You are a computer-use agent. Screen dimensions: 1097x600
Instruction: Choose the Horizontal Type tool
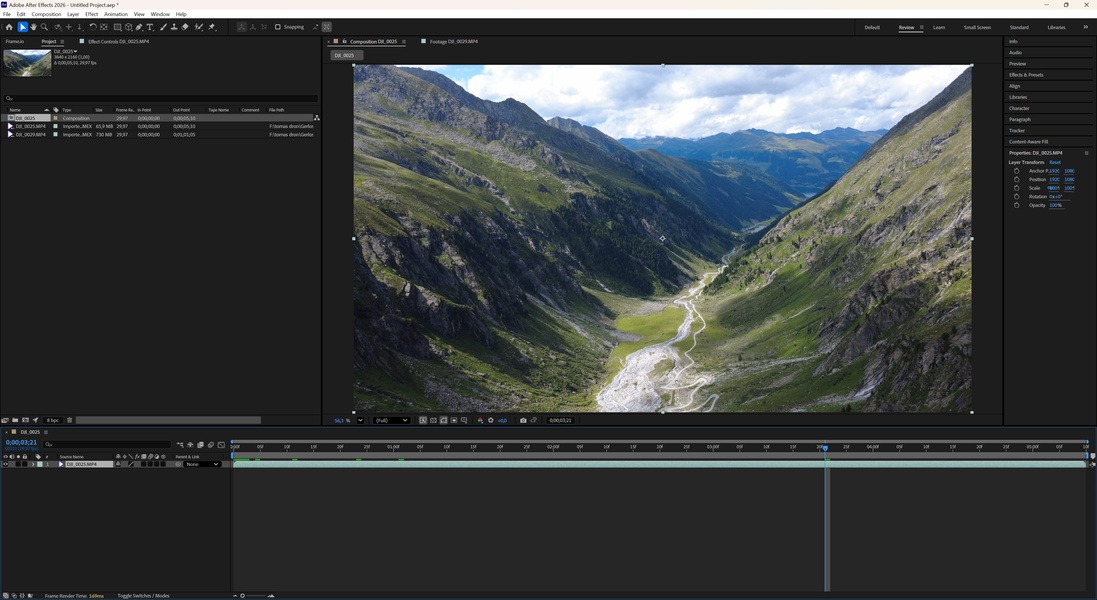[150, 27]
